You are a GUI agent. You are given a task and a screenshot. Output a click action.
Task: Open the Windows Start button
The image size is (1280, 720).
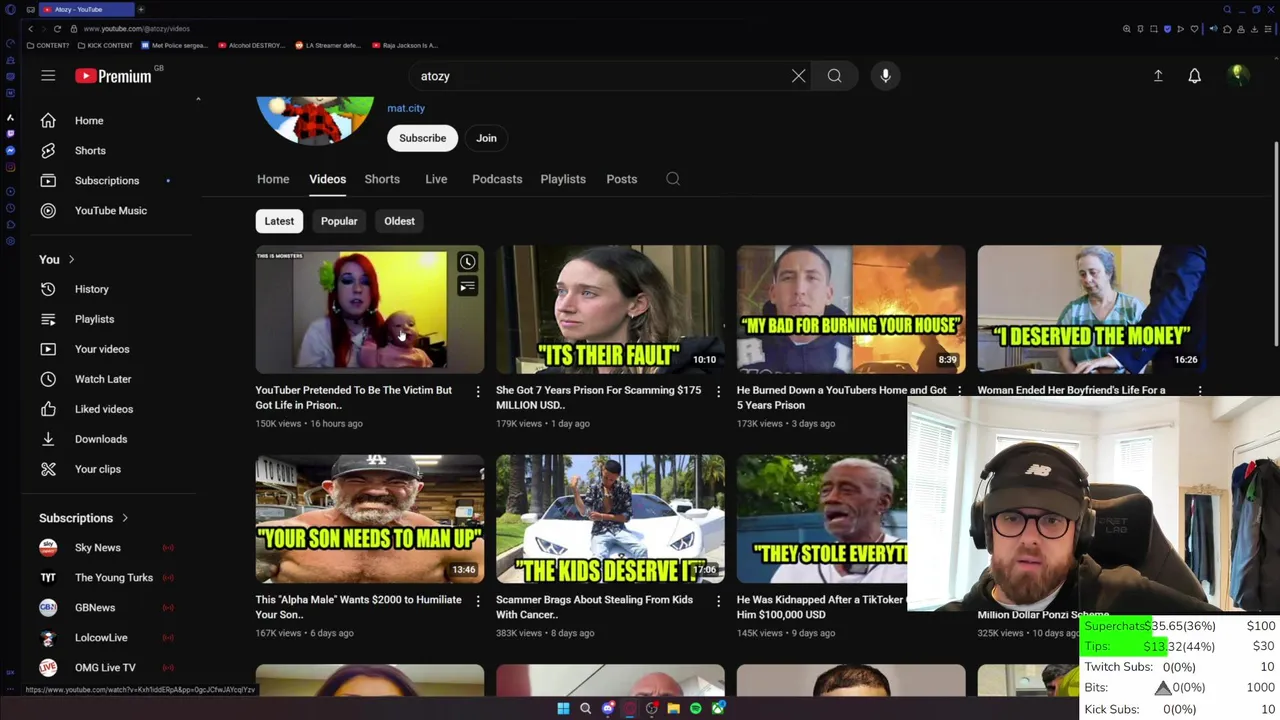tap(563, 709)
